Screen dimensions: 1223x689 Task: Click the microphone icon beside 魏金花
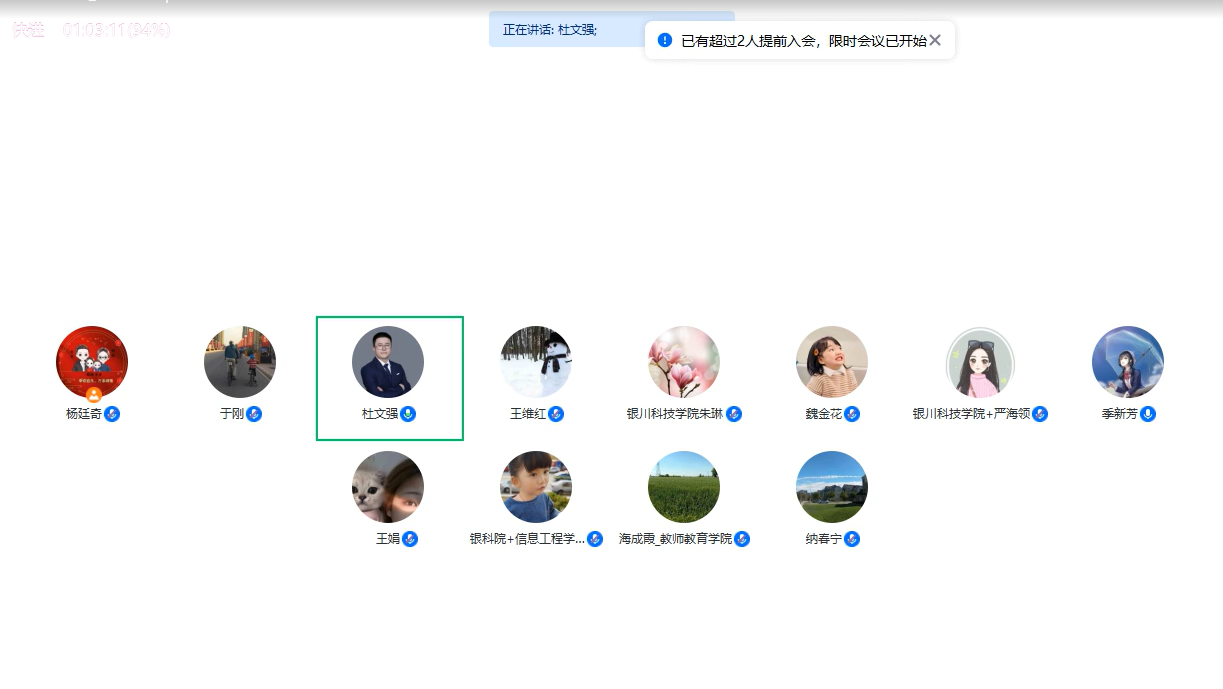[x=852, y=414]
